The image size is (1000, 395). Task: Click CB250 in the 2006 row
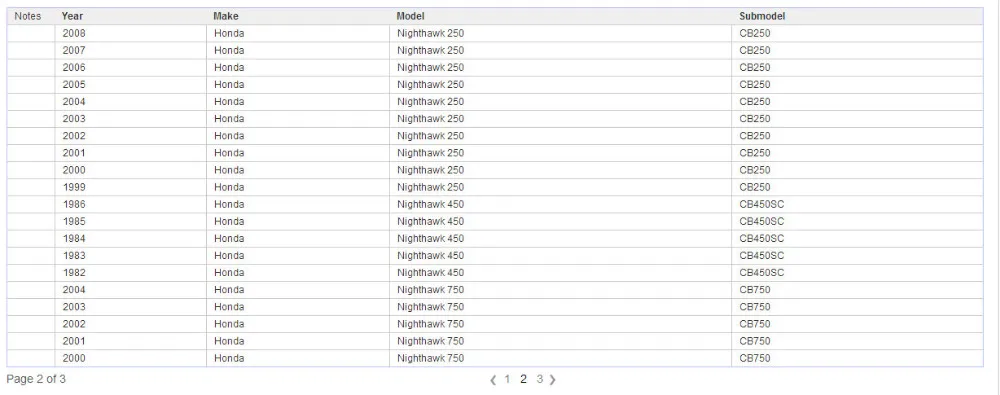754,68
